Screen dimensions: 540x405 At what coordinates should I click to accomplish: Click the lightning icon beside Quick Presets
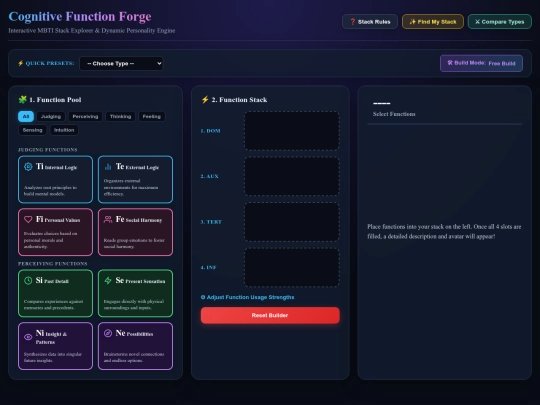[20, 63]
